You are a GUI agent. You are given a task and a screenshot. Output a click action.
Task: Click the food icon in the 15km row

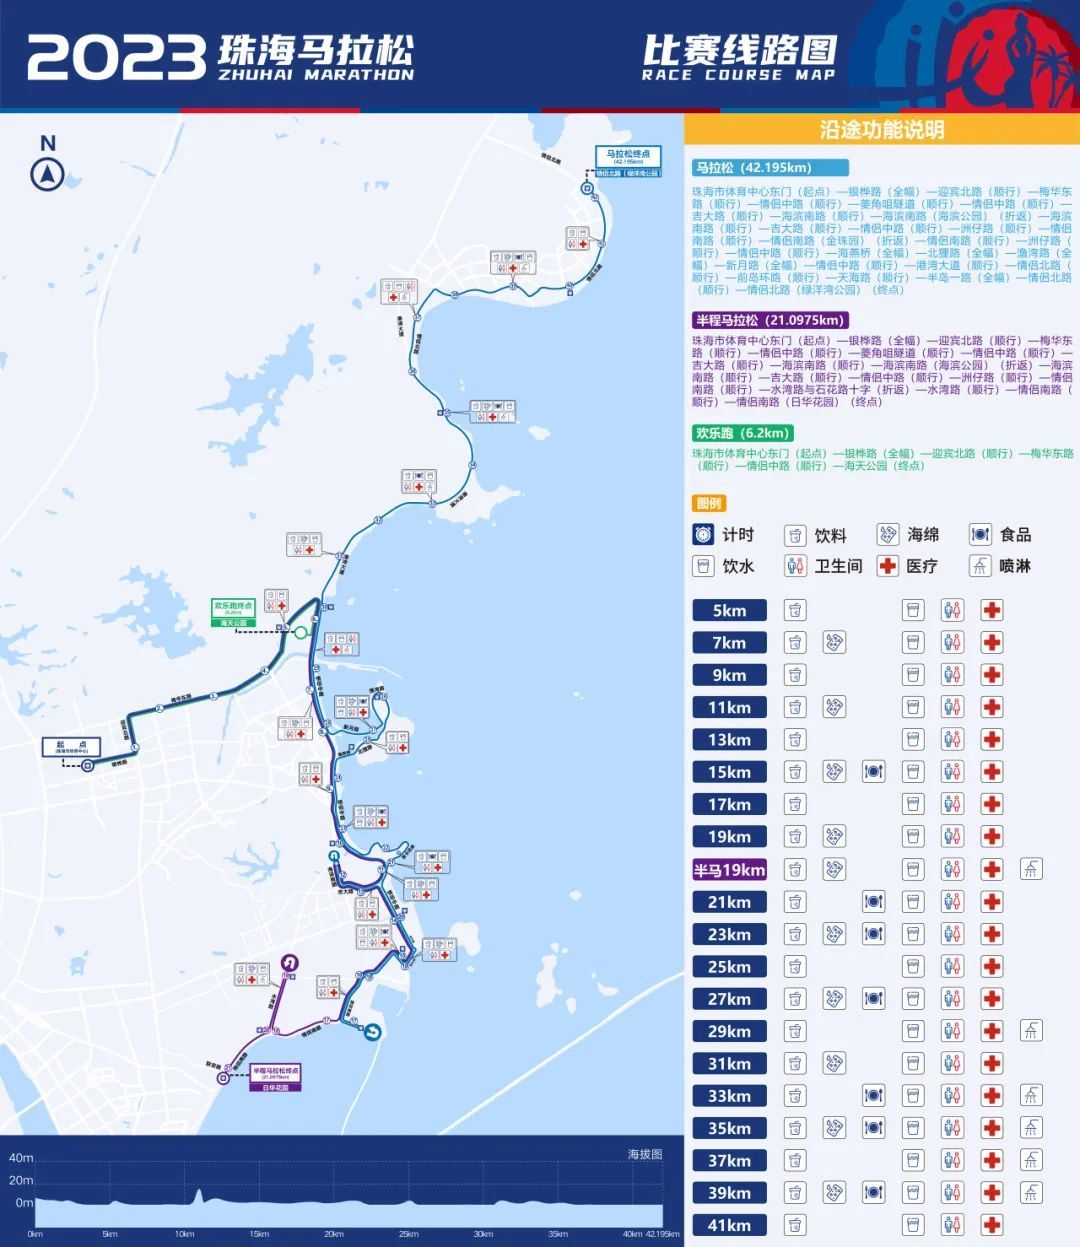873,772
